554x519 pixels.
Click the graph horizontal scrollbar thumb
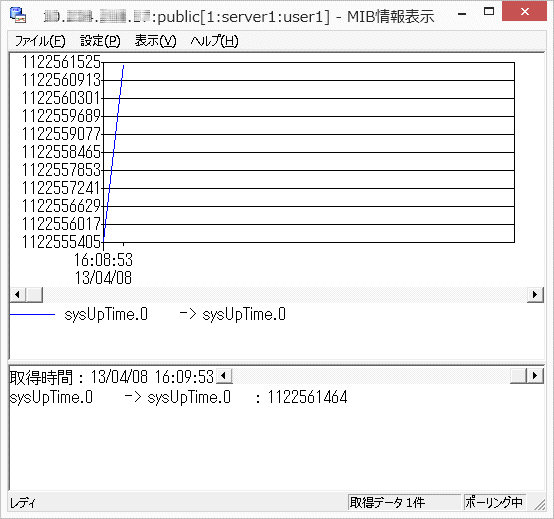(x=34, y=294)
